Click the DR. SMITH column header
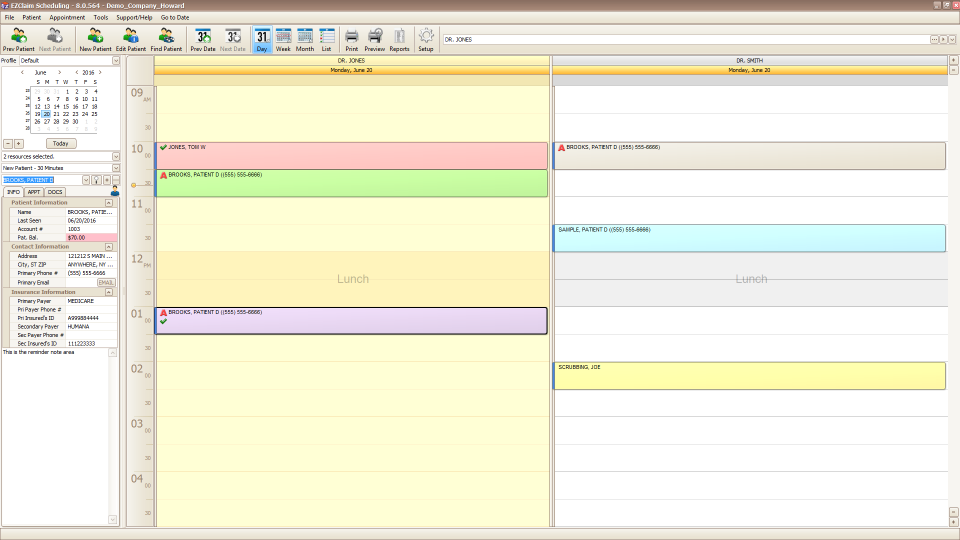Screen dimensions: 960x540 (749, 61)
